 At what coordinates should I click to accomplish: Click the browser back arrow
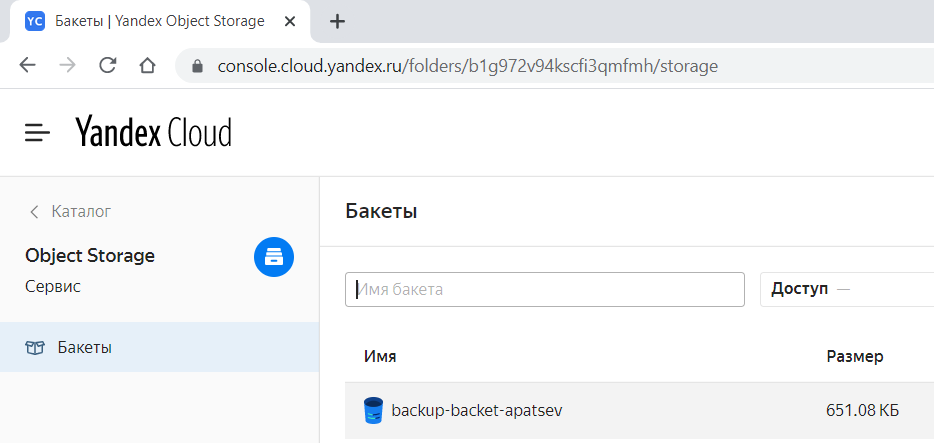(27, 65)
